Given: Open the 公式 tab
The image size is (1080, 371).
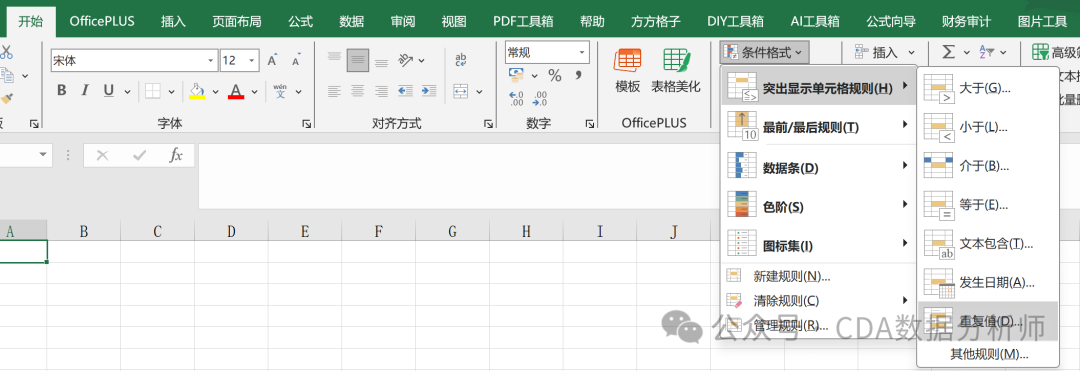Looking at the screenshot, I should [301, 21].
